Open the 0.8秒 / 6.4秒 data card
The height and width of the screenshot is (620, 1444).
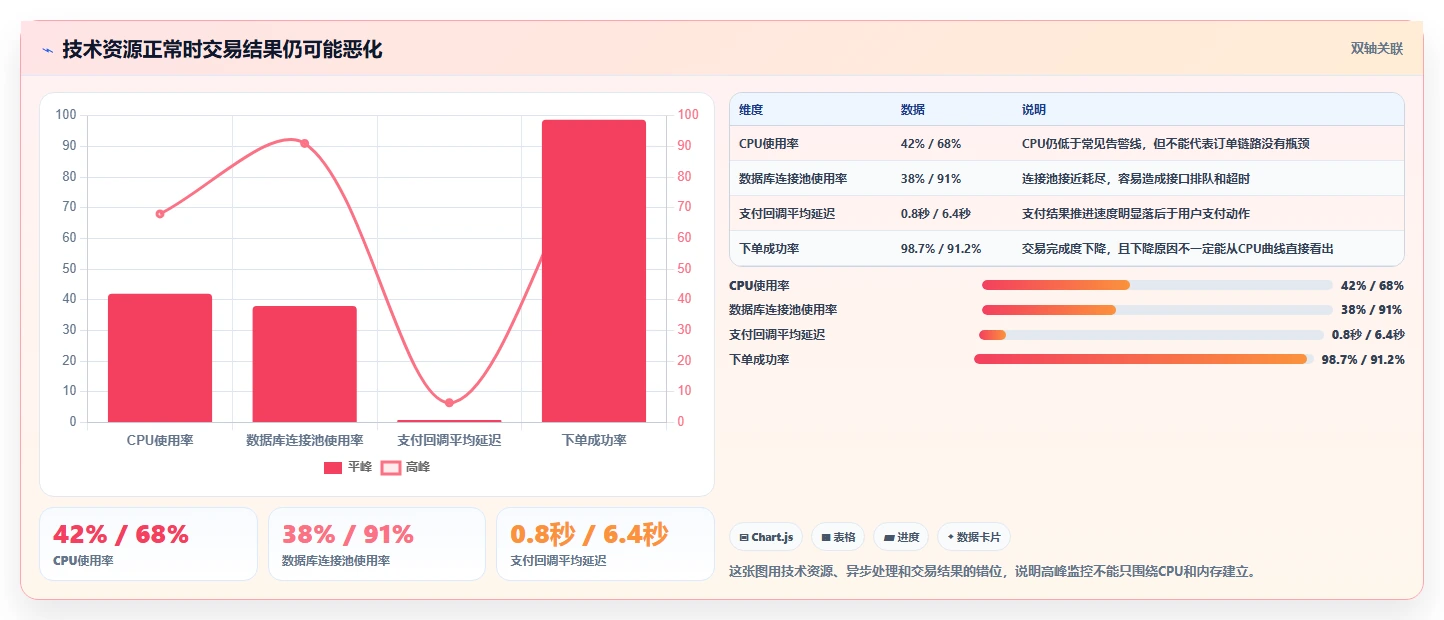tap(605, 544)
